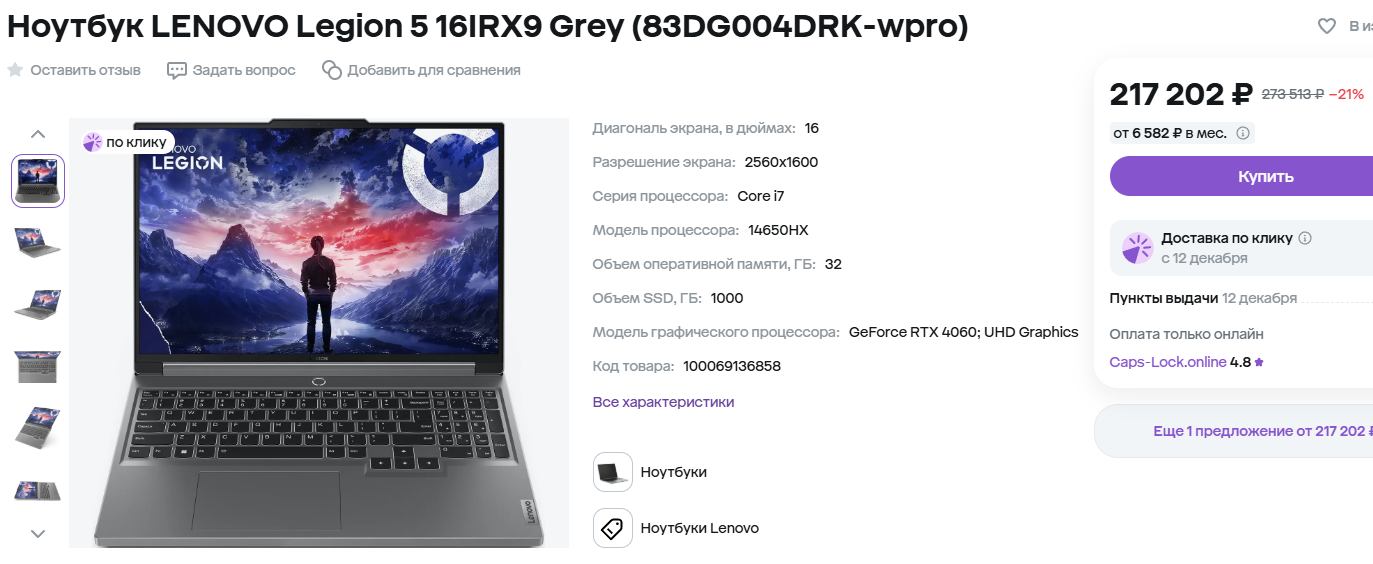1373x564 pixels.
Task: Show previous thumbnails with up chevron
Action: point(38,133)
